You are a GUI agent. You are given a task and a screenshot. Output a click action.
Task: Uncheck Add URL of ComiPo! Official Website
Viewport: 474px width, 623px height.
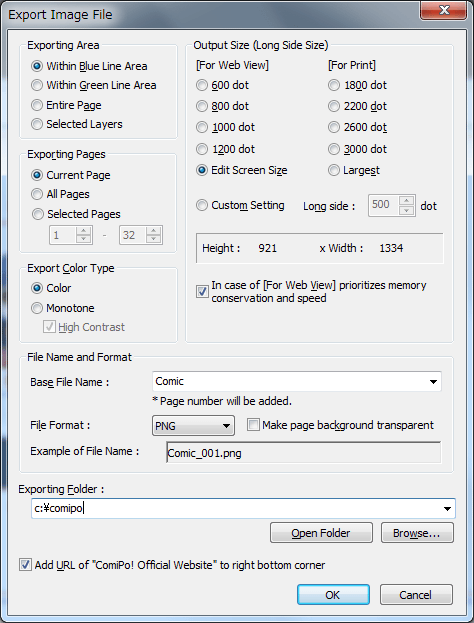click(25, 565)
